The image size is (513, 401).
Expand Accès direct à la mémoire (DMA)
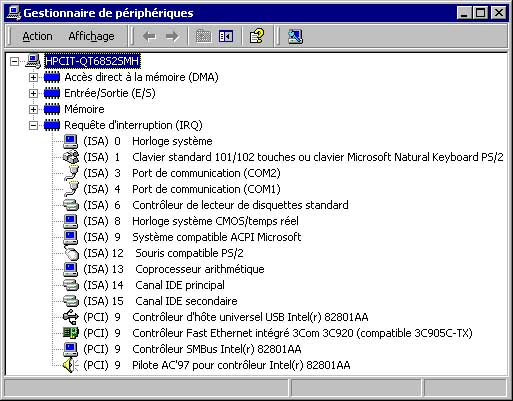coord(33,77)
